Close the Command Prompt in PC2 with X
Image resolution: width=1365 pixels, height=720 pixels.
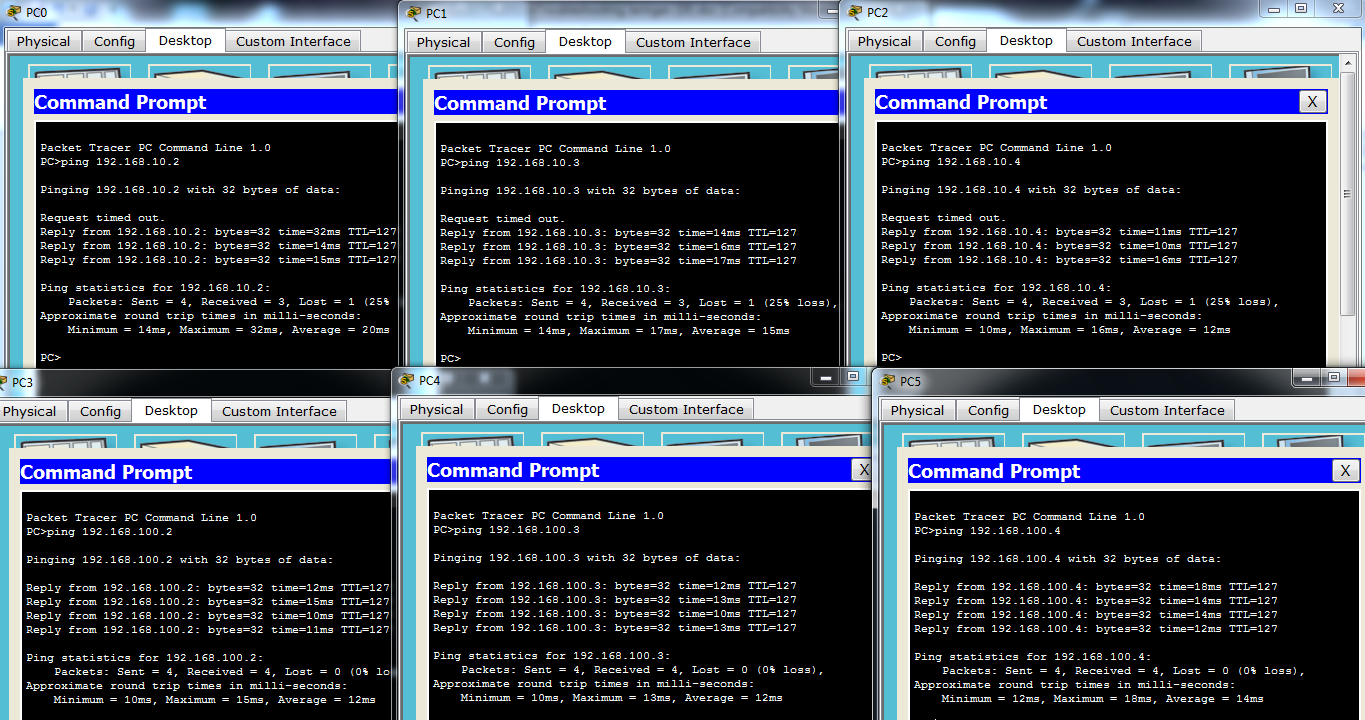[1312, 102]
